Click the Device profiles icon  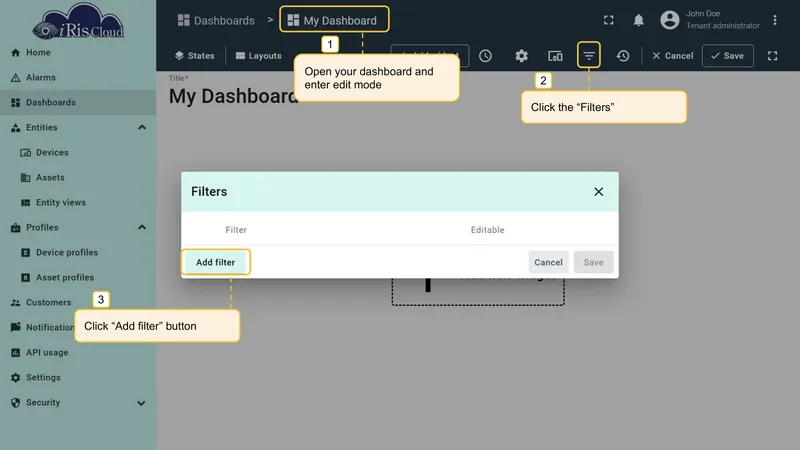pos(26,253)
